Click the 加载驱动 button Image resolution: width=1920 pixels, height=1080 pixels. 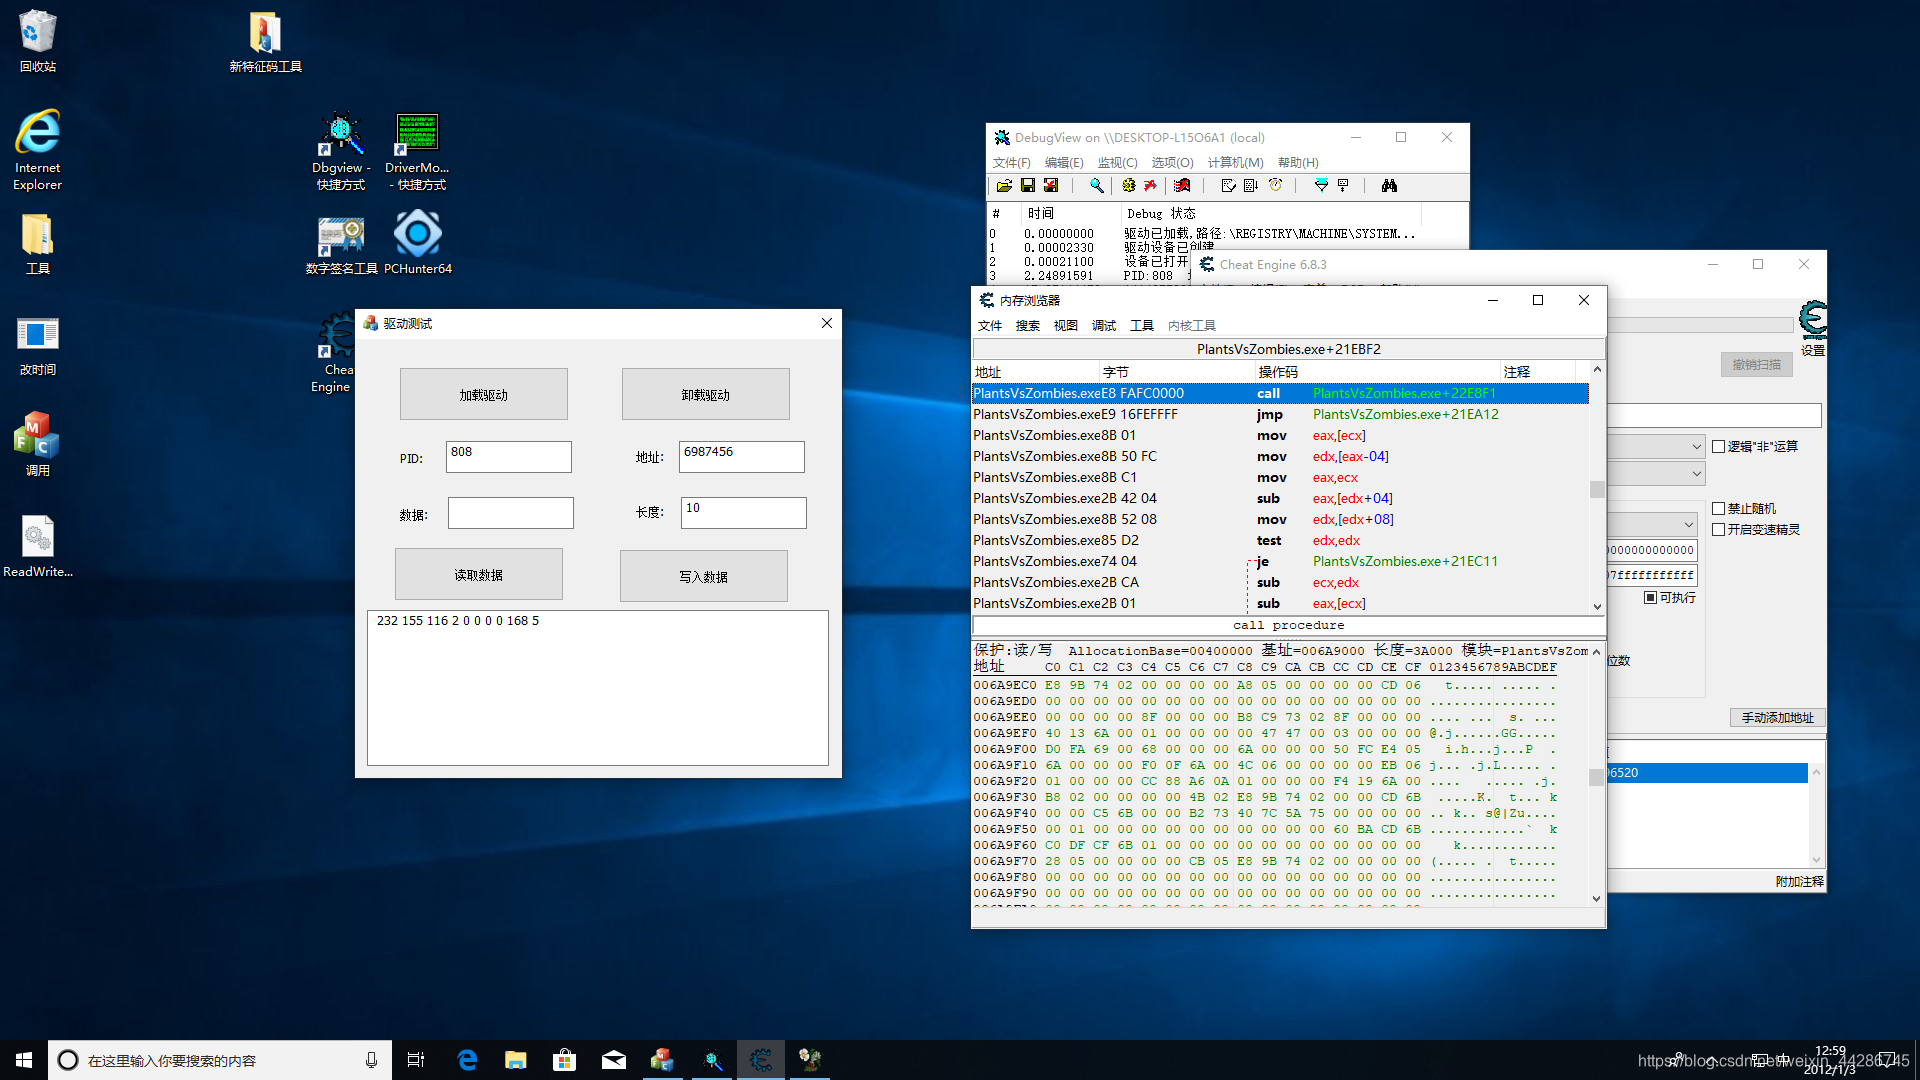(x=484, y=395)
